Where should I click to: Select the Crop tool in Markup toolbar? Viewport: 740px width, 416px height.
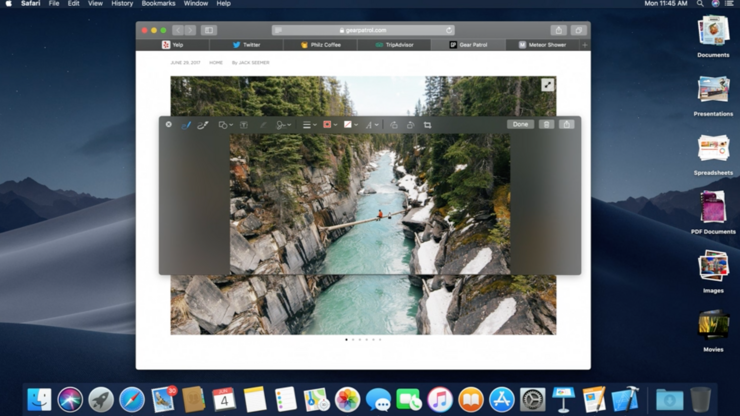[427, 125]
